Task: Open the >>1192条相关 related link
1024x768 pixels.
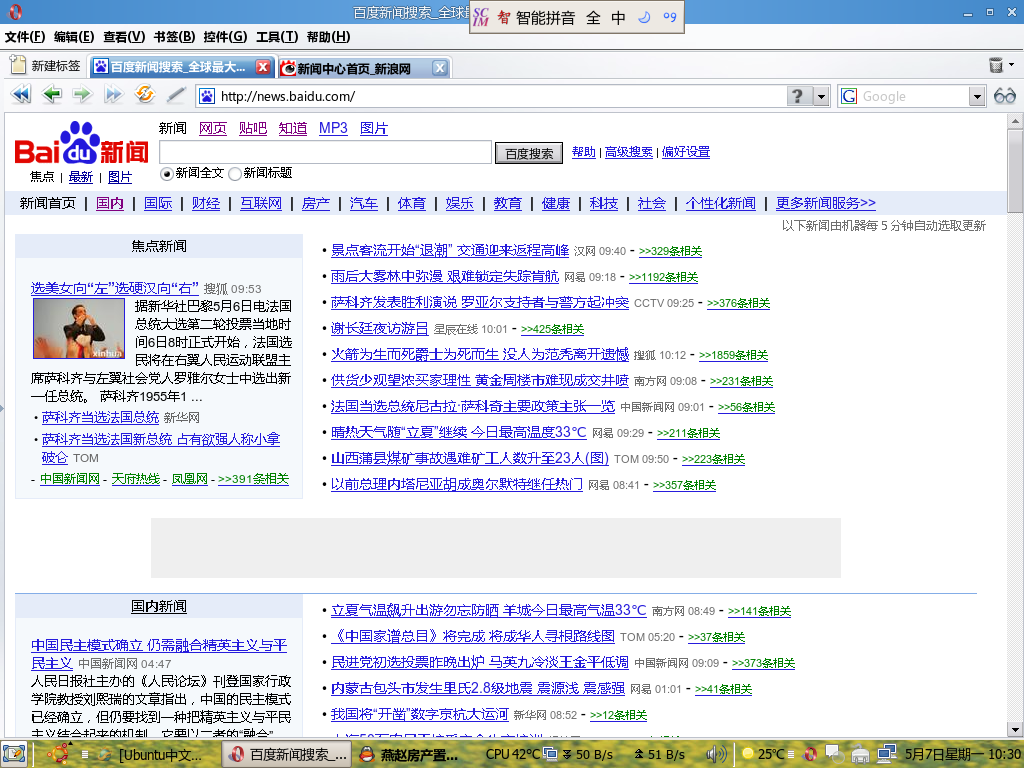Action: (x=664, y=277)
